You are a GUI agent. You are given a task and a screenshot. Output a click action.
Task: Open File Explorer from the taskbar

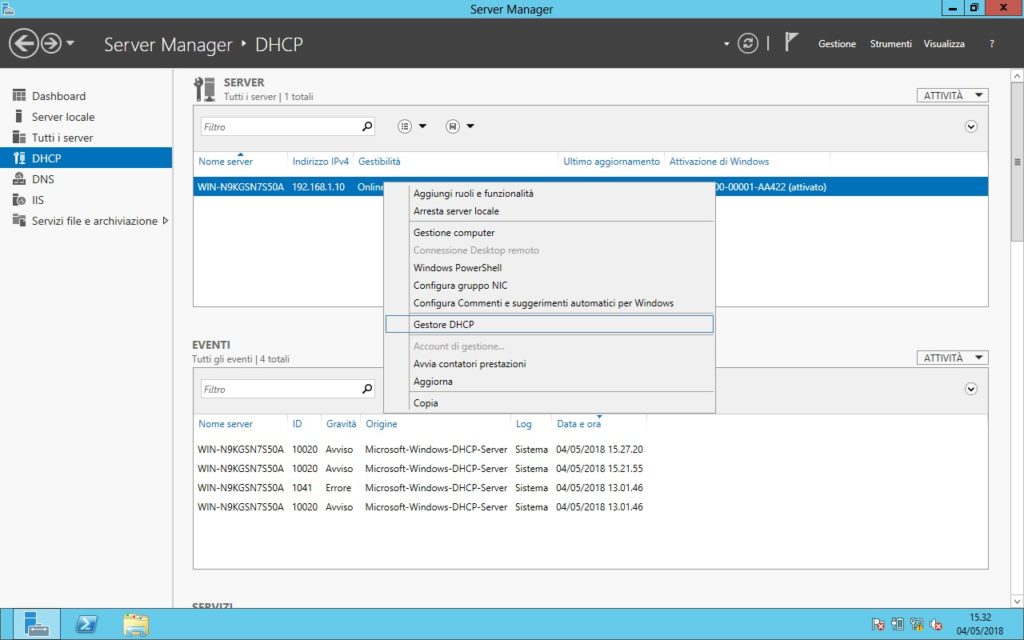click(136, 624)
